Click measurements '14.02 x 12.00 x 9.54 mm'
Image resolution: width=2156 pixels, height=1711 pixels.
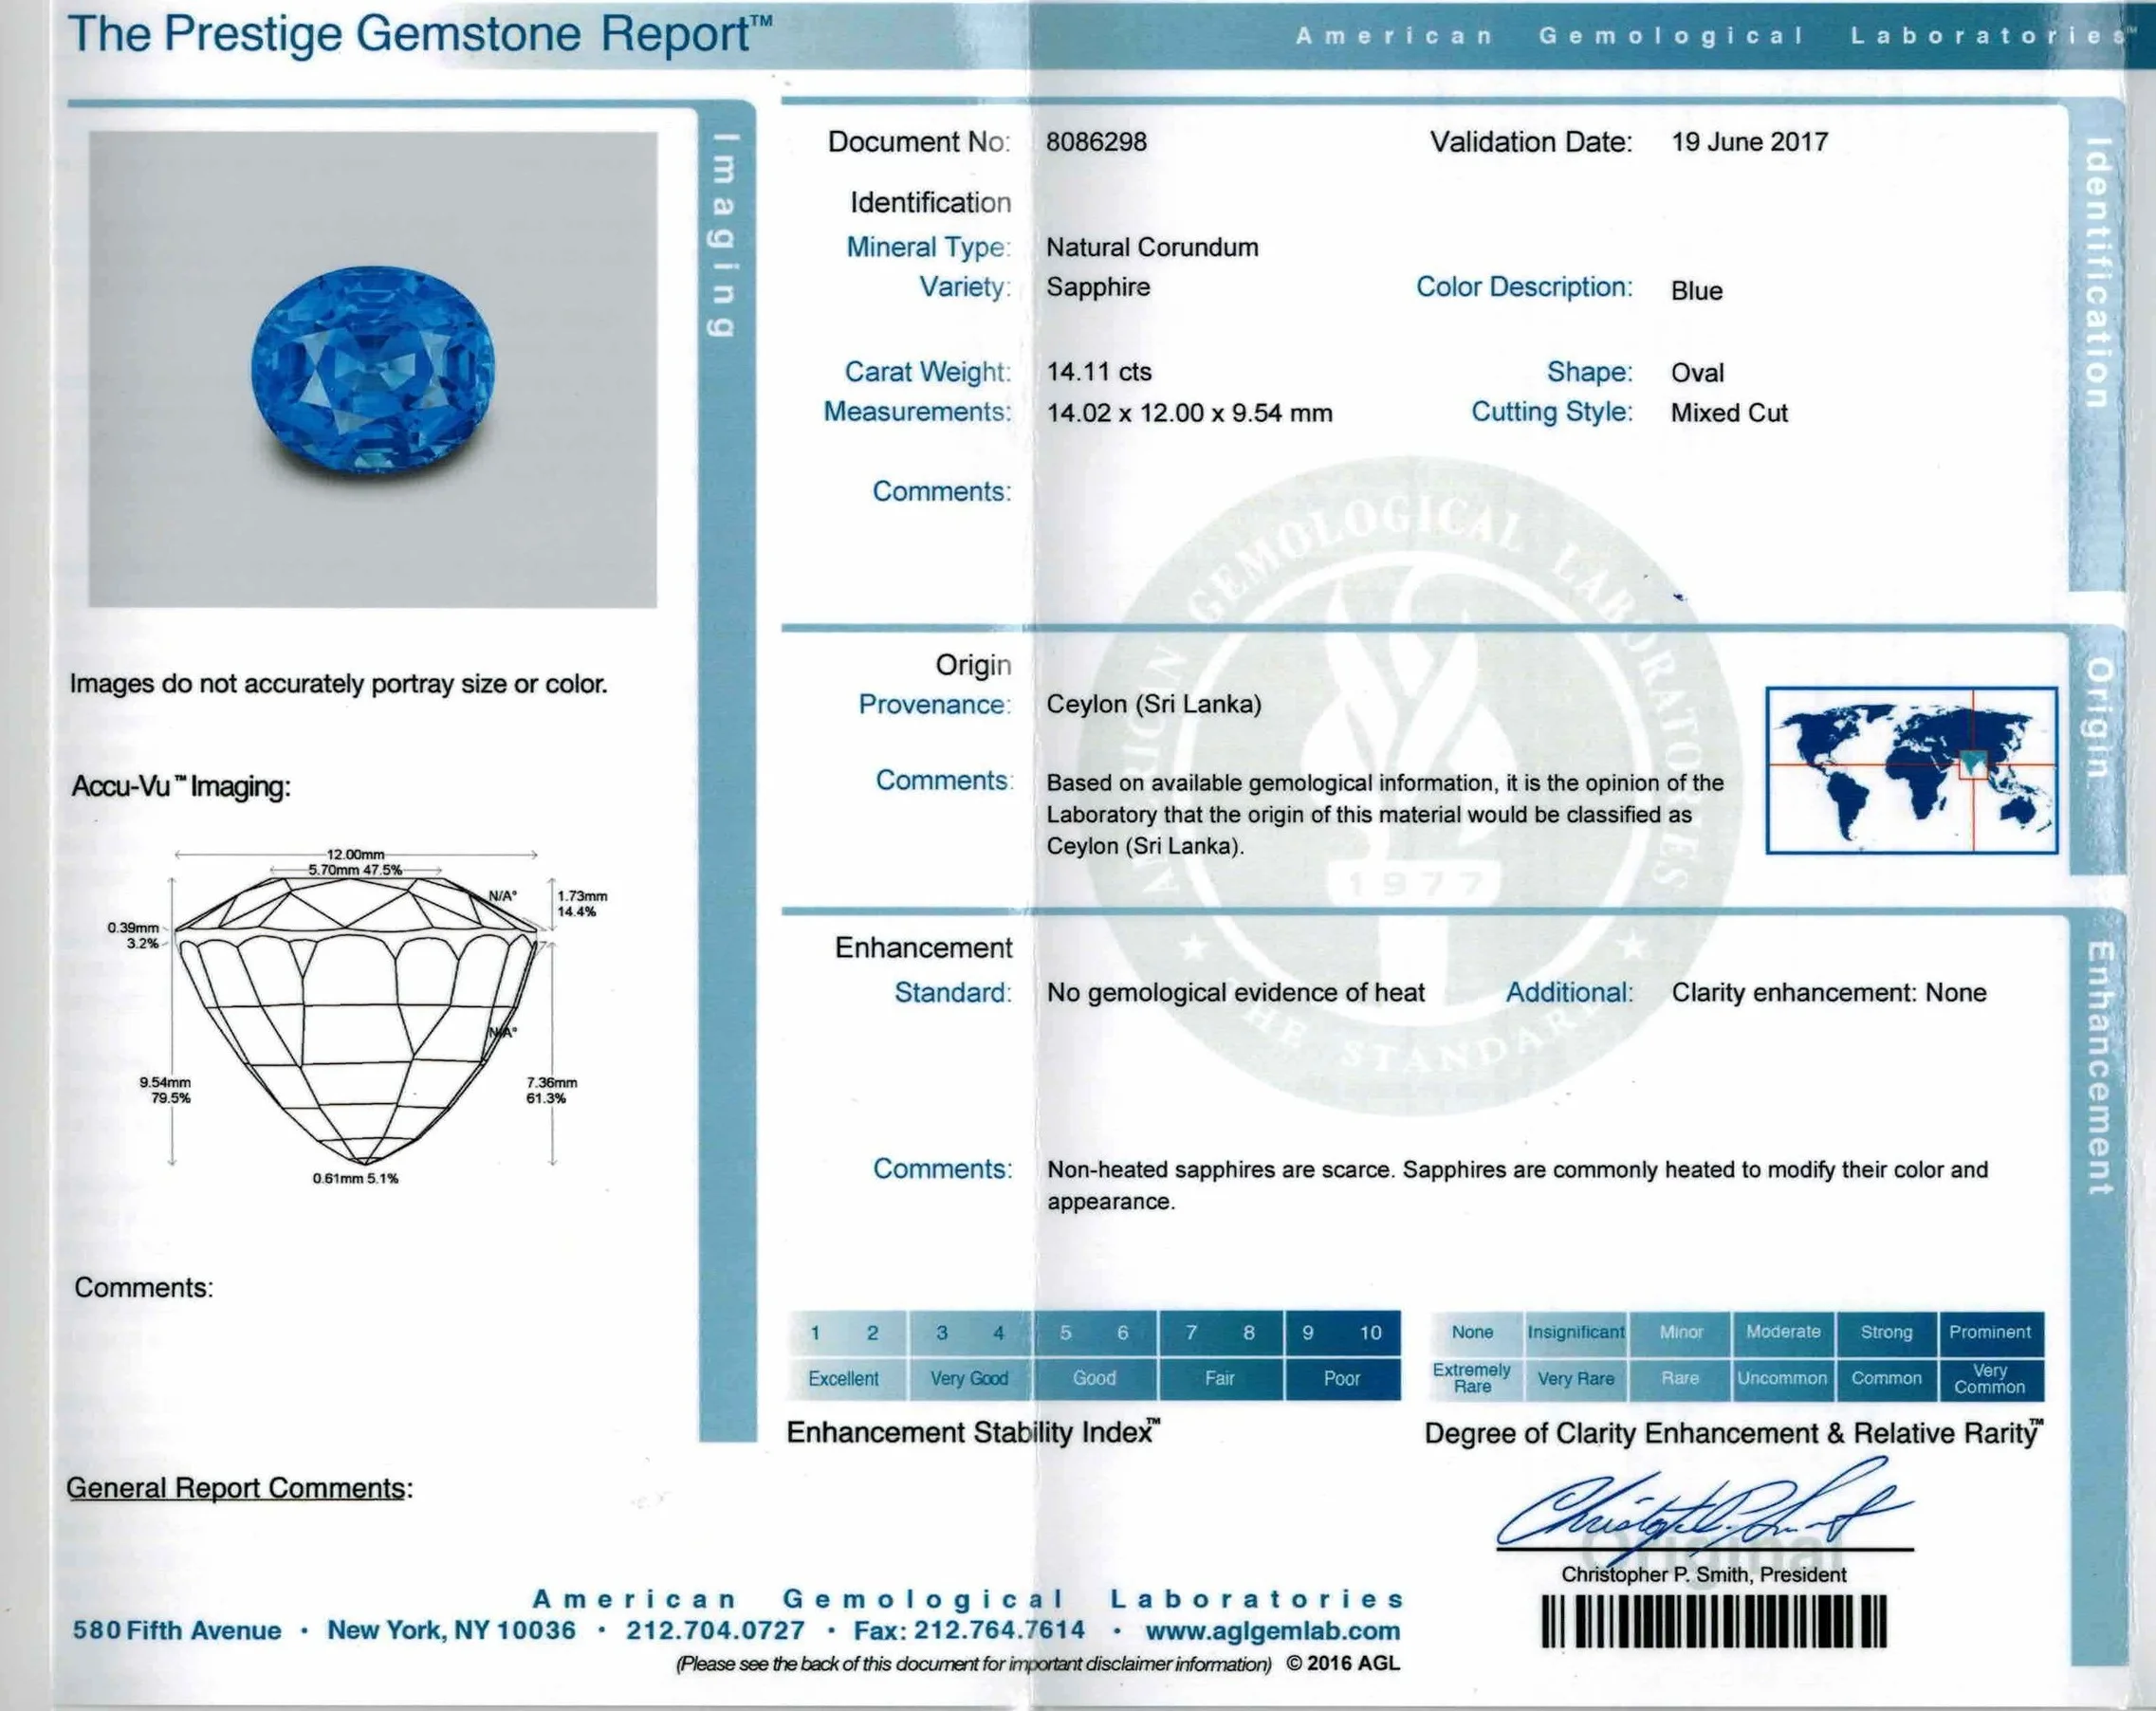pos(1189,413)
